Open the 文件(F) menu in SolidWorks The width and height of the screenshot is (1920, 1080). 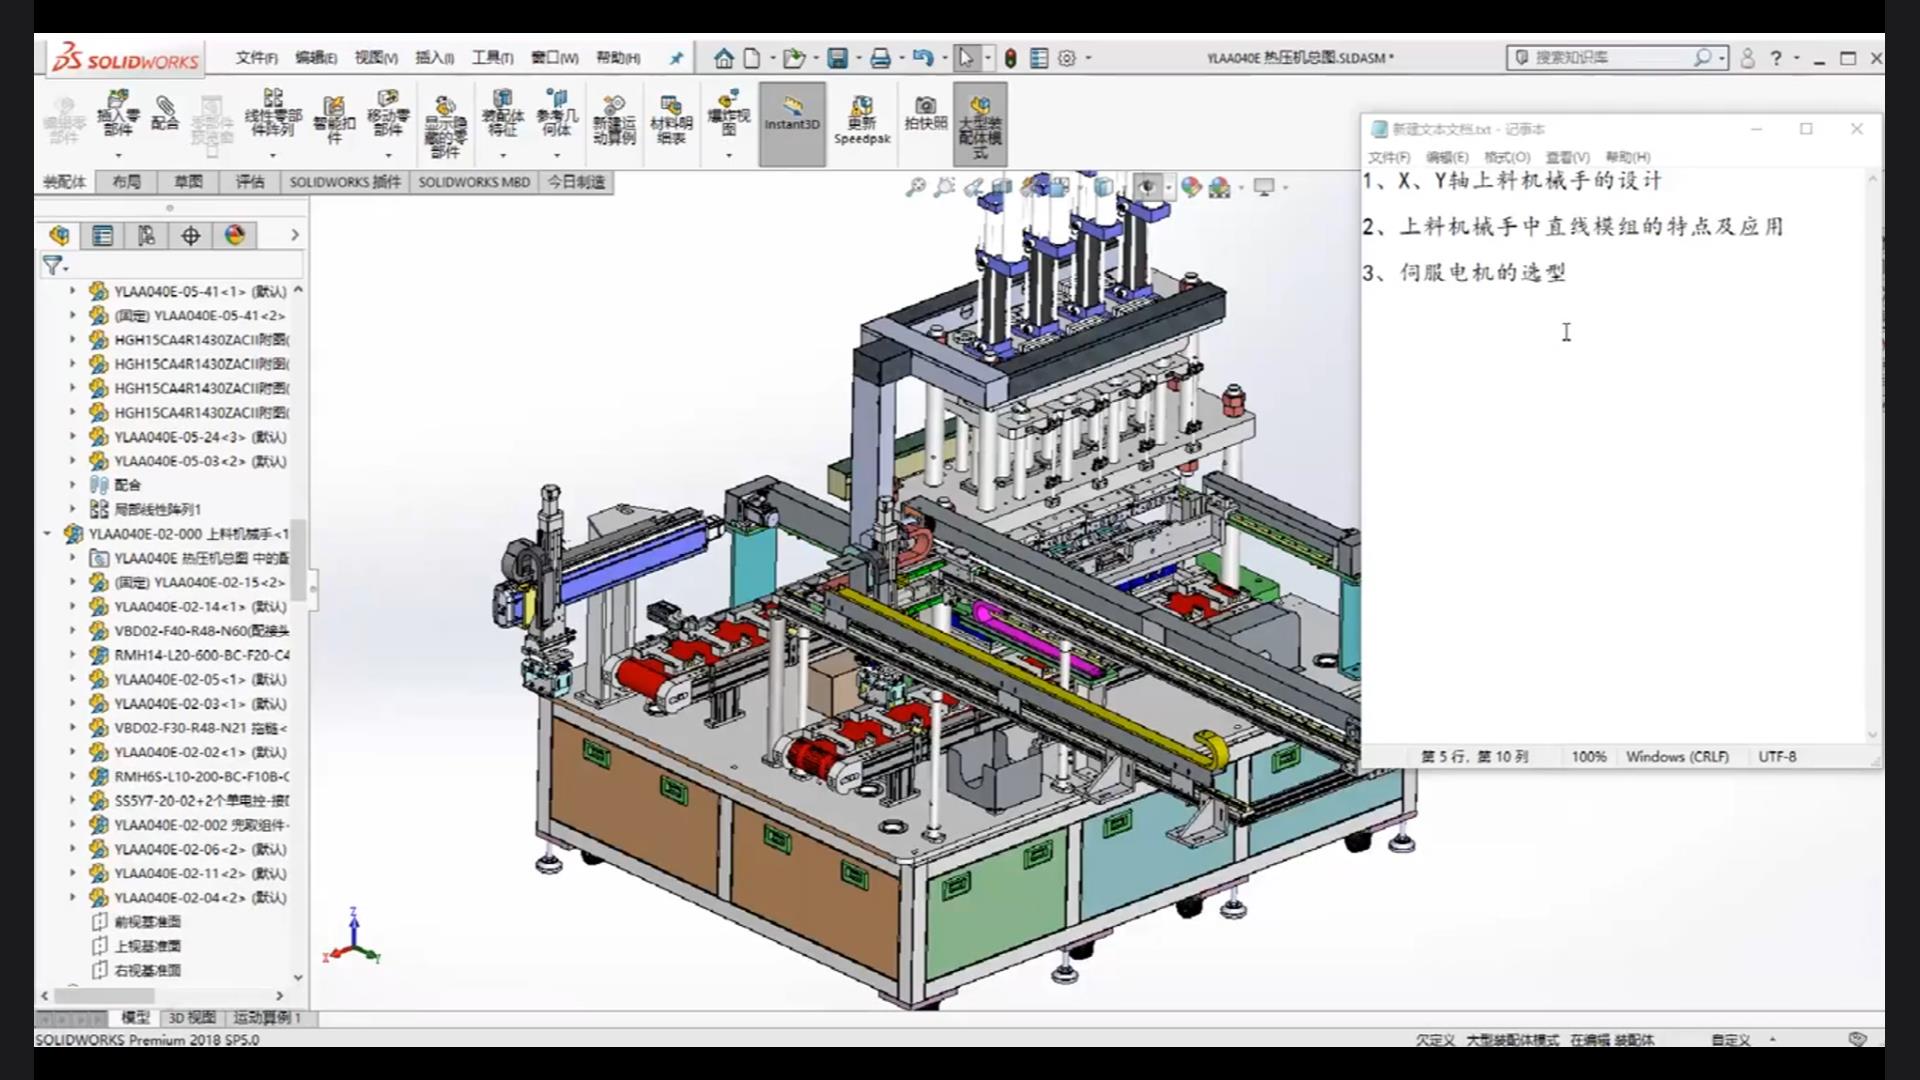pos(257,58)
